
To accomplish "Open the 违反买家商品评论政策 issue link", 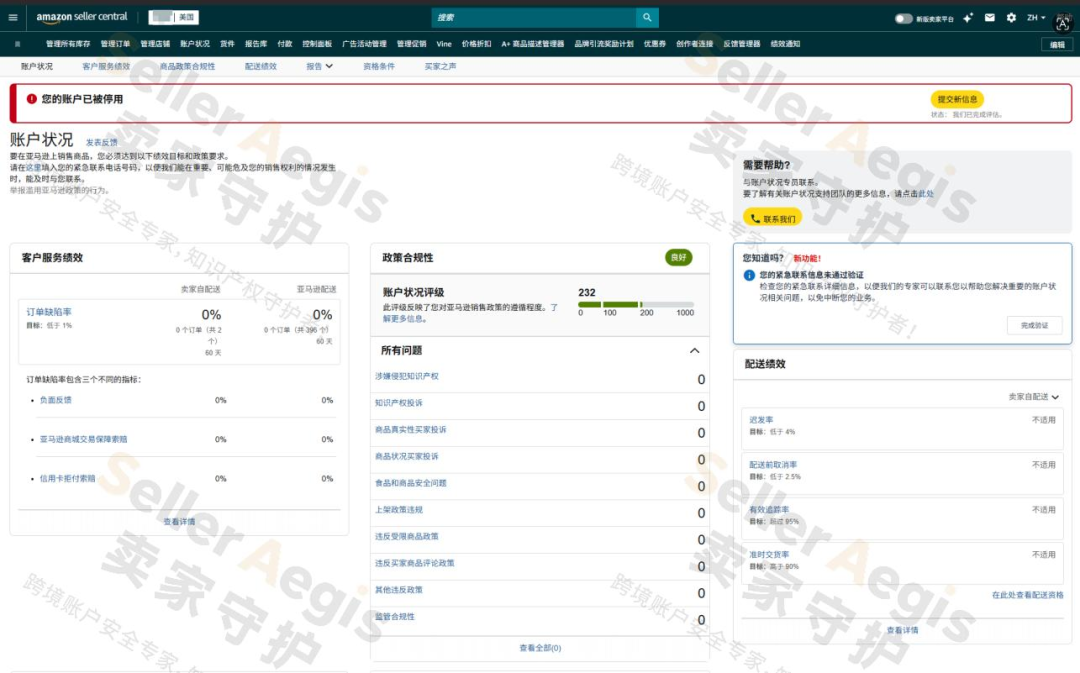I will click(x=415, y=563).
